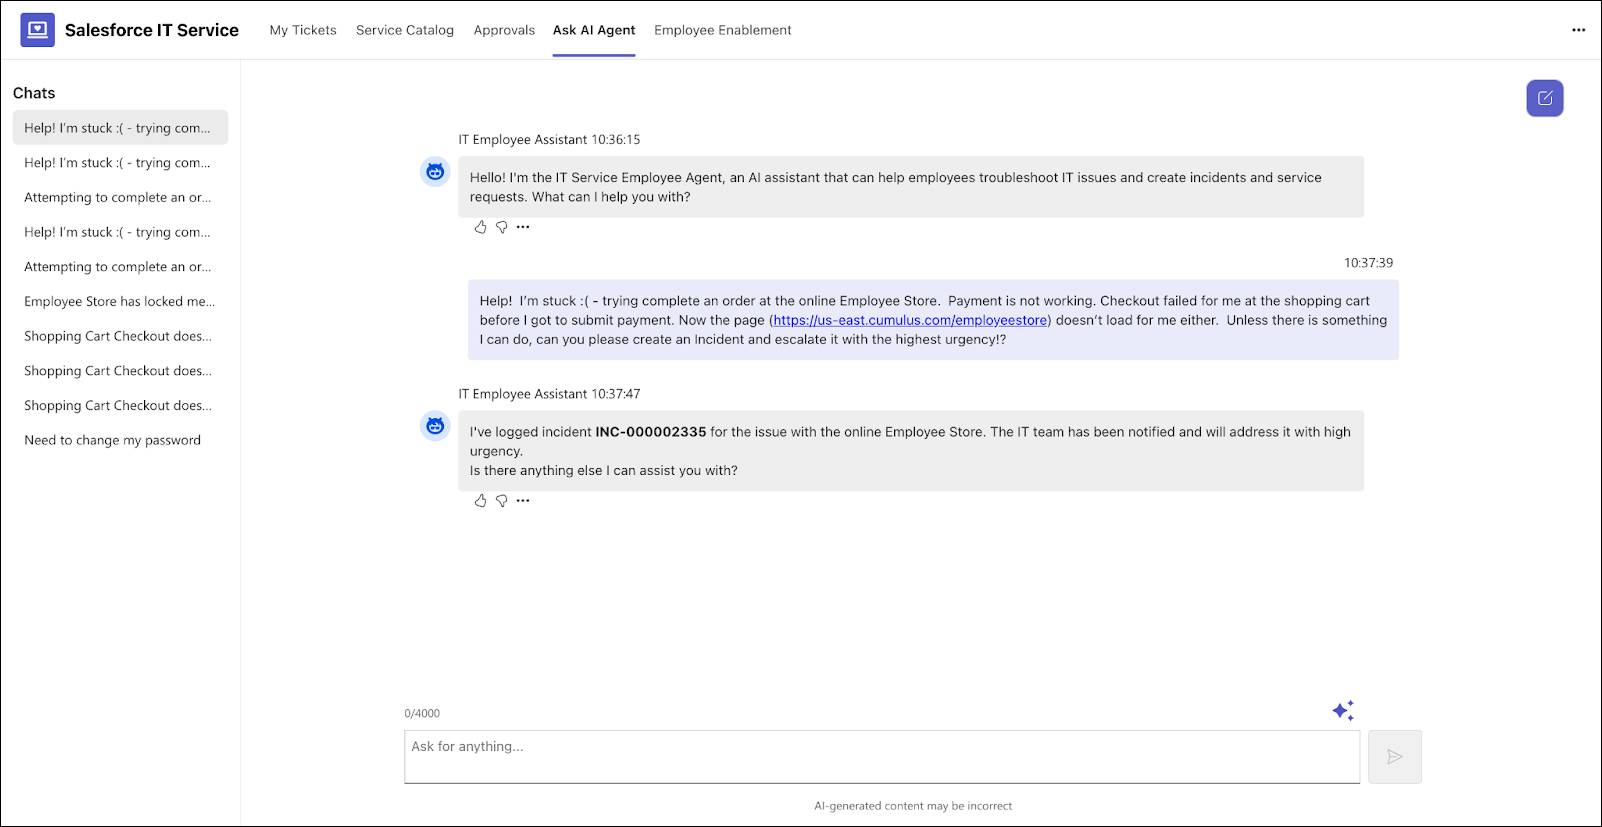Click the Salesforce IT Service app logo
This screenshot has height=827, width=1602.
[37, 30]
